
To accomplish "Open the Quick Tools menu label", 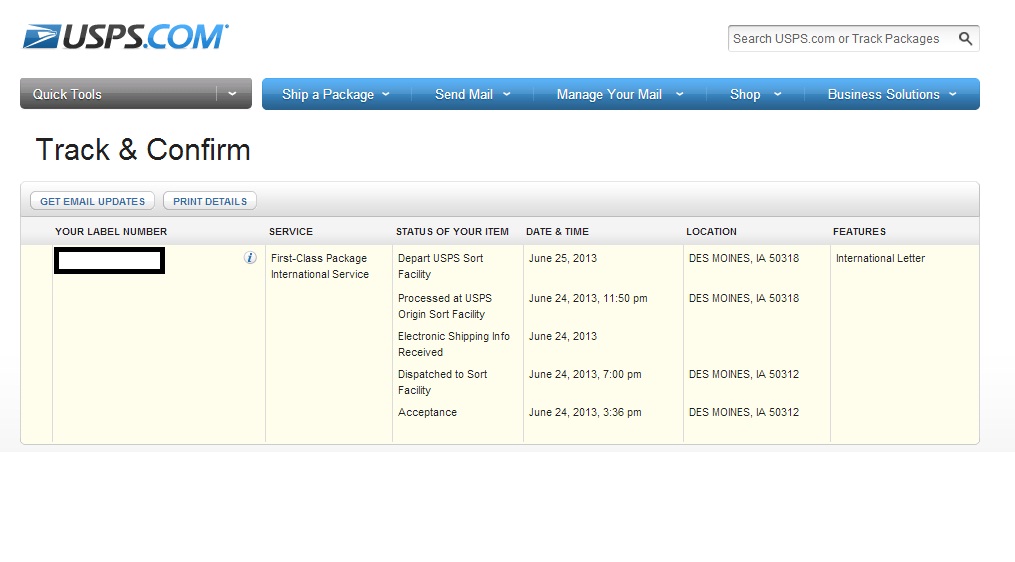I will point(67,95).
